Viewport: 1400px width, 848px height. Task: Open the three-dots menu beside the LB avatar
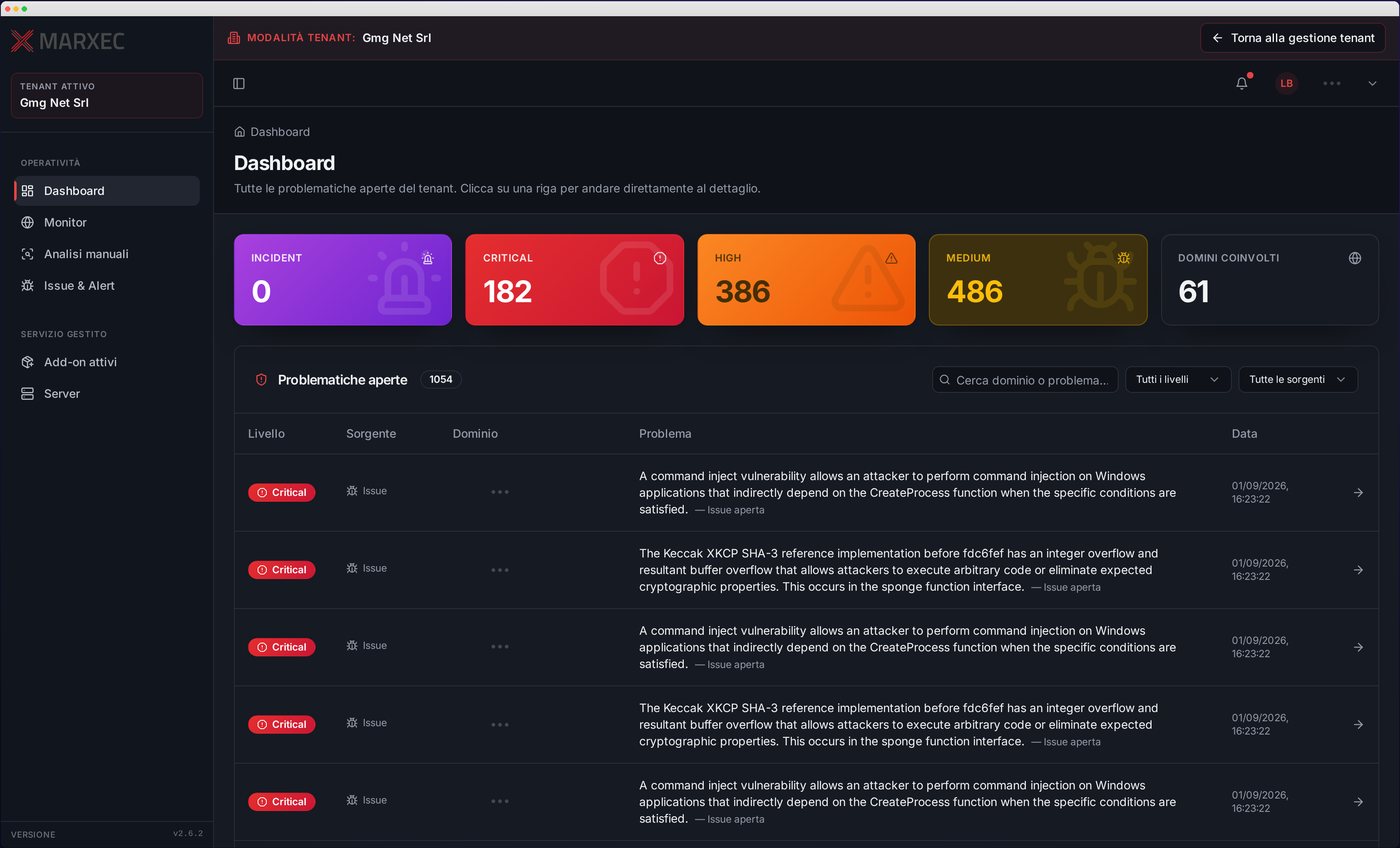[1332, 84]
